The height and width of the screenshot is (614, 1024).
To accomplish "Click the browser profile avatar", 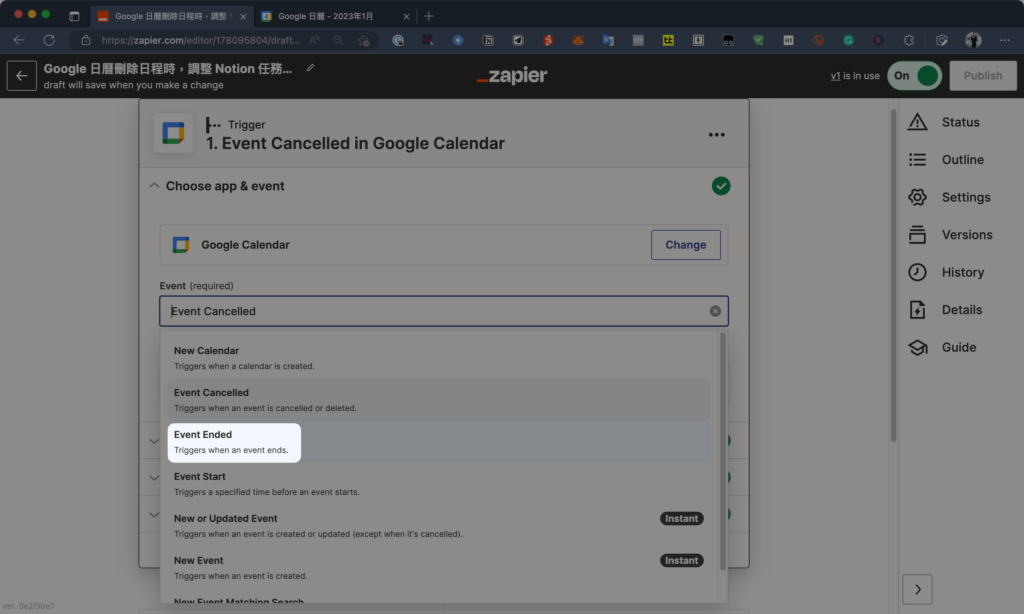I will pyautogui.click(x=973, y=40).
